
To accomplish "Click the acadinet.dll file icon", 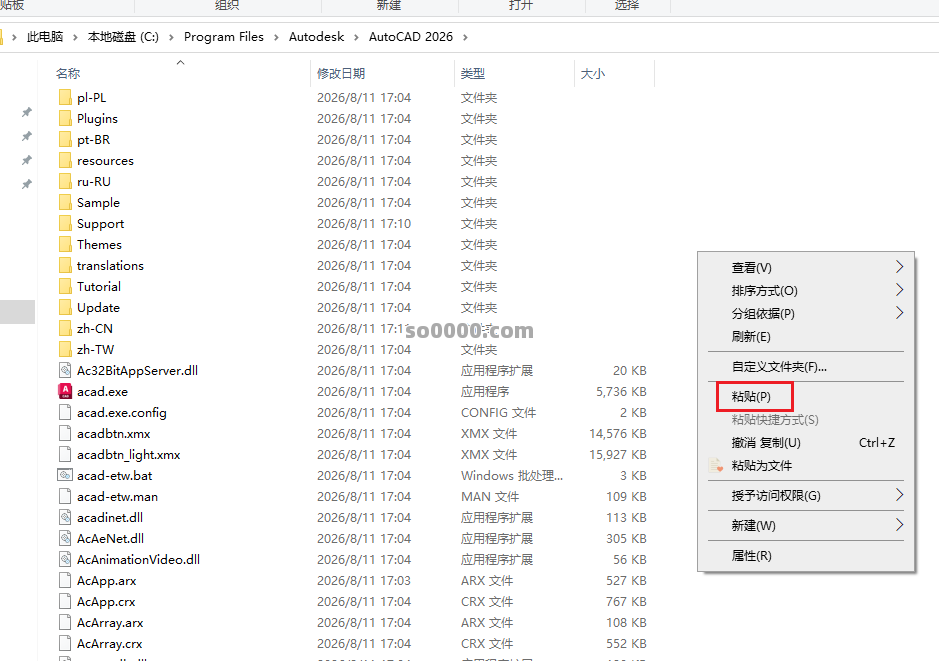I will pyautogui.click(x=65, y=517).
